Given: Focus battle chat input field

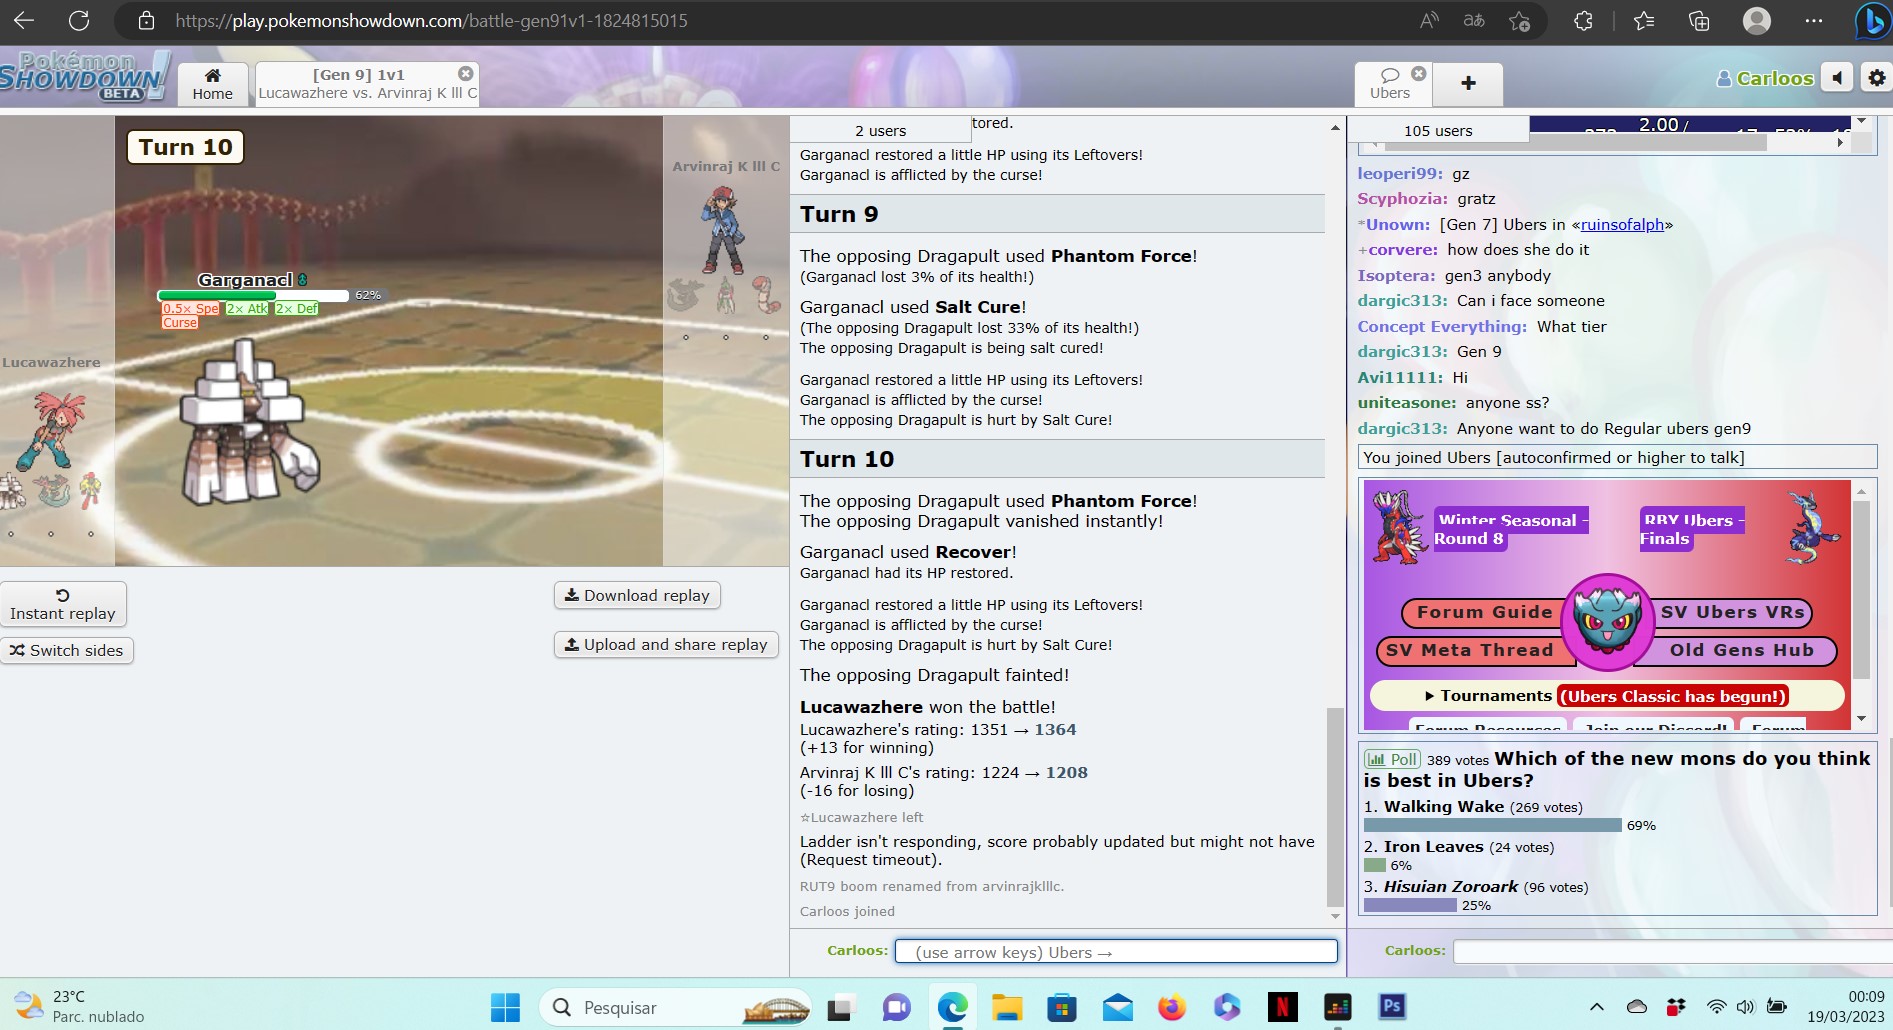Looking at the screenshot, I should click(x=1116, y=951).
